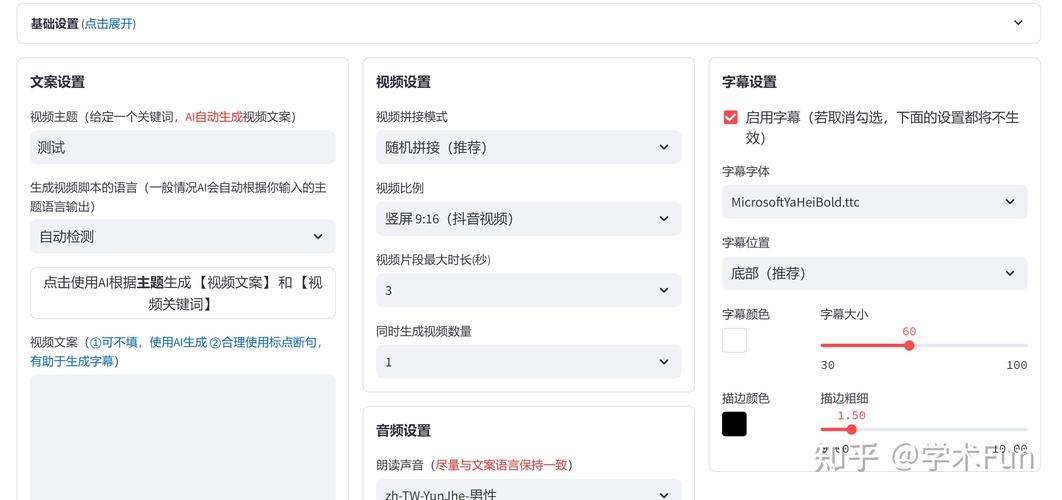Click the 视频片段最大时长(秒) label

click(x=432, y=259)
